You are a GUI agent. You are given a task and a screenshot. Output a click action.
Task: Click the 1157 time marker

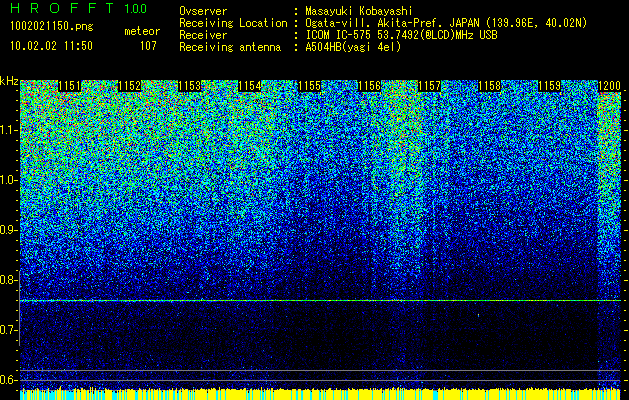(430, 86)
